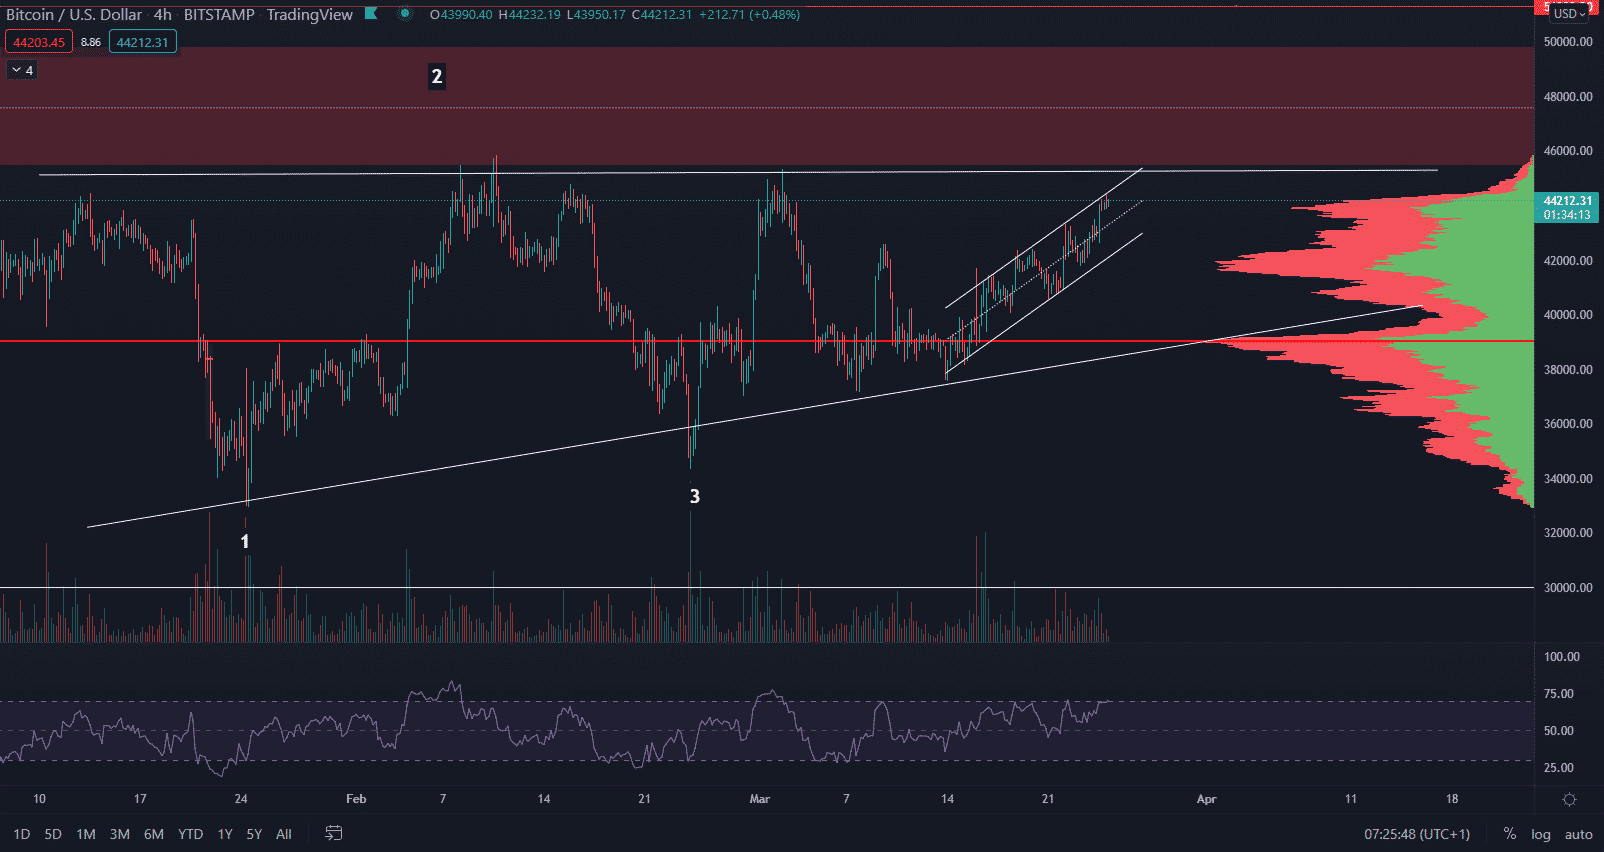1604x852 pixels.
Task: Click the red sell price 44203.45 button
Action: coord(39,42)
